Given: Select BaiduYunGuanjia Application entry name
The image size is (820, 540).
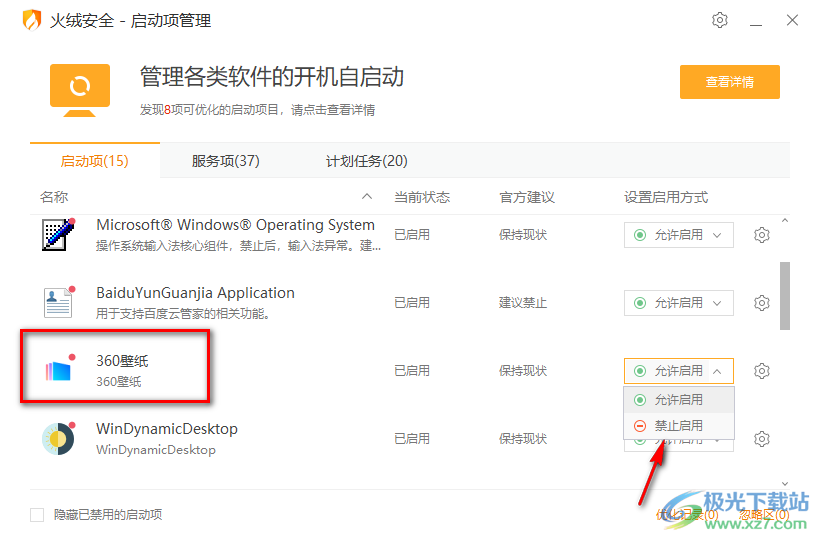Looking at the screenshot, I should coord(195,293).
